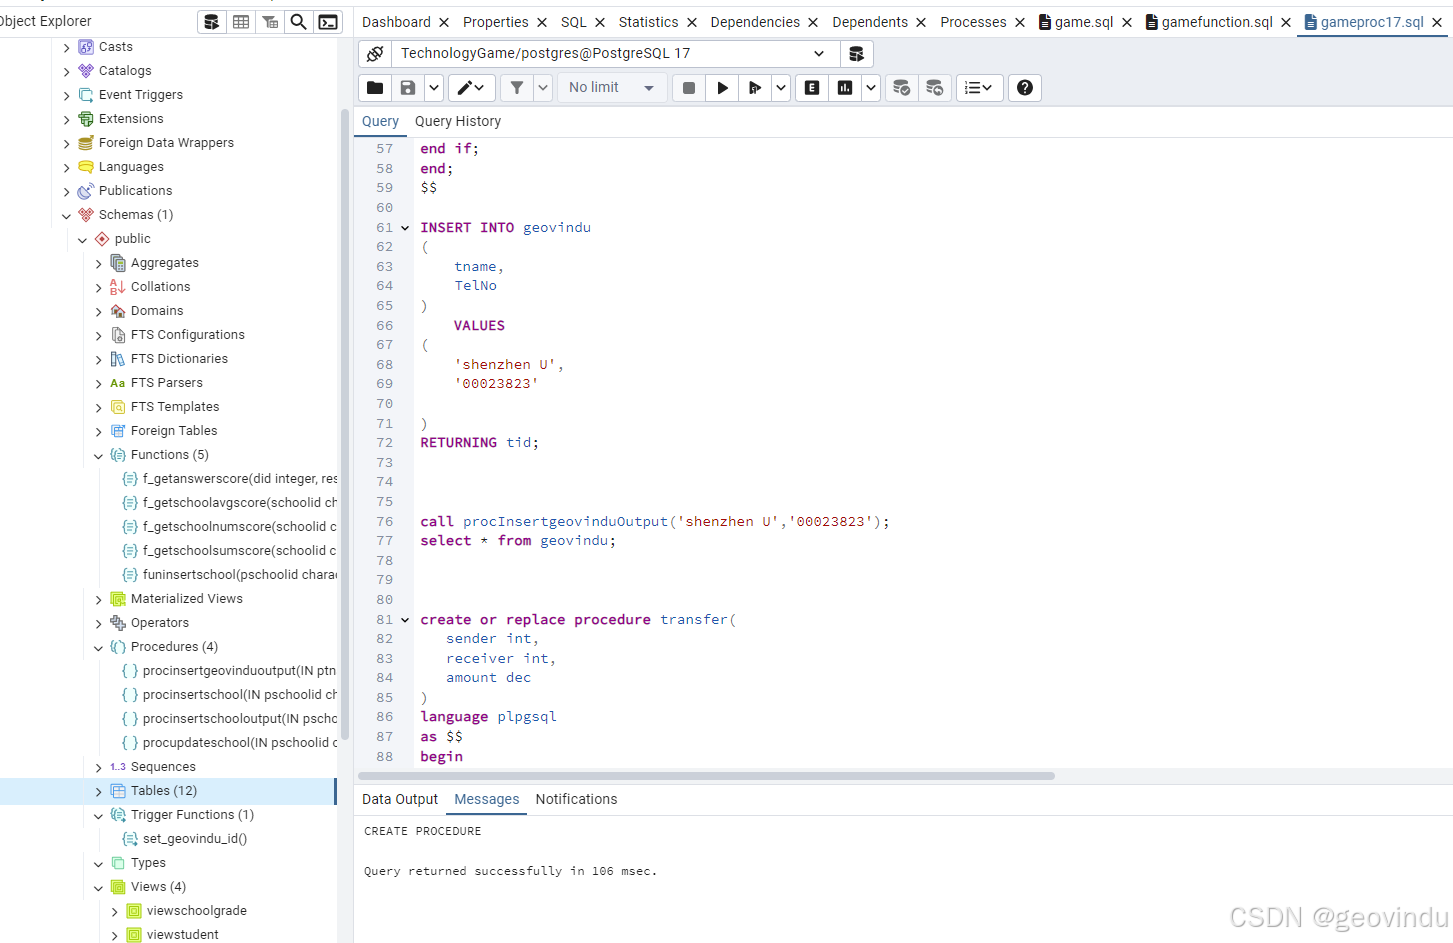Select the Foreign Data Wrappers node
Image resolution: width=1453 pixels, height=943 pixels.
click(x=166, y=143)
